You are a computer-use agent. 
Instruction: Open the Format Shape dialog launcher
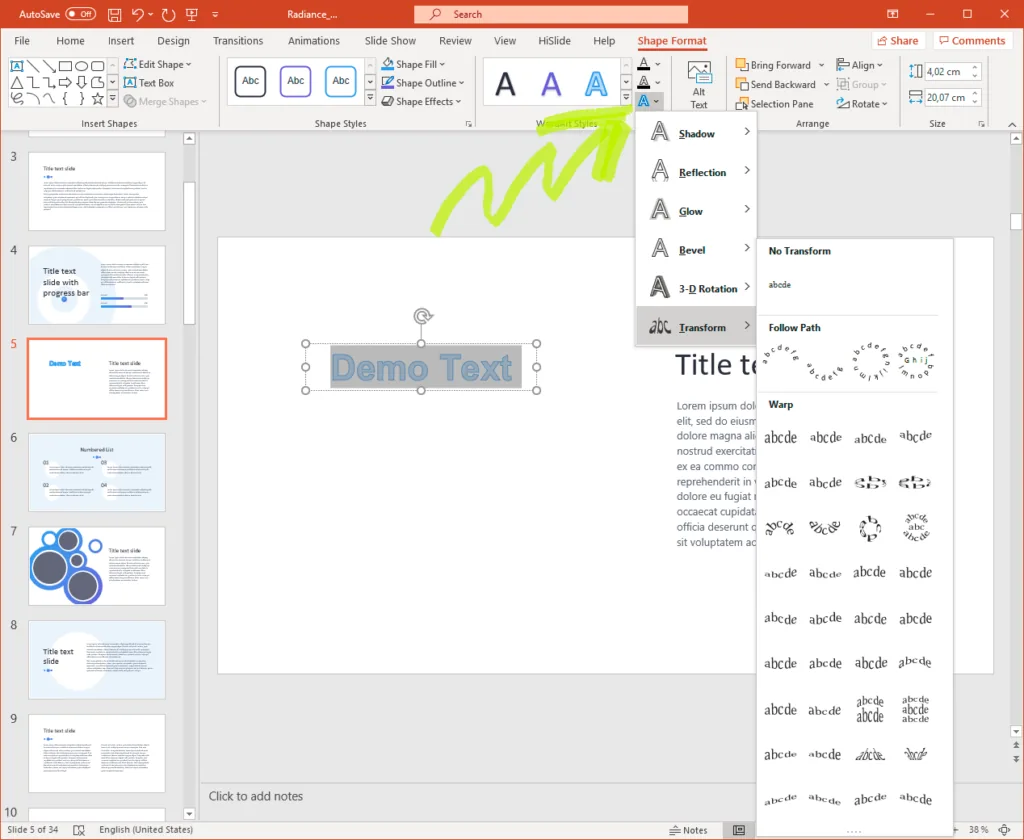pyautogui.click(x=468, y=123)
